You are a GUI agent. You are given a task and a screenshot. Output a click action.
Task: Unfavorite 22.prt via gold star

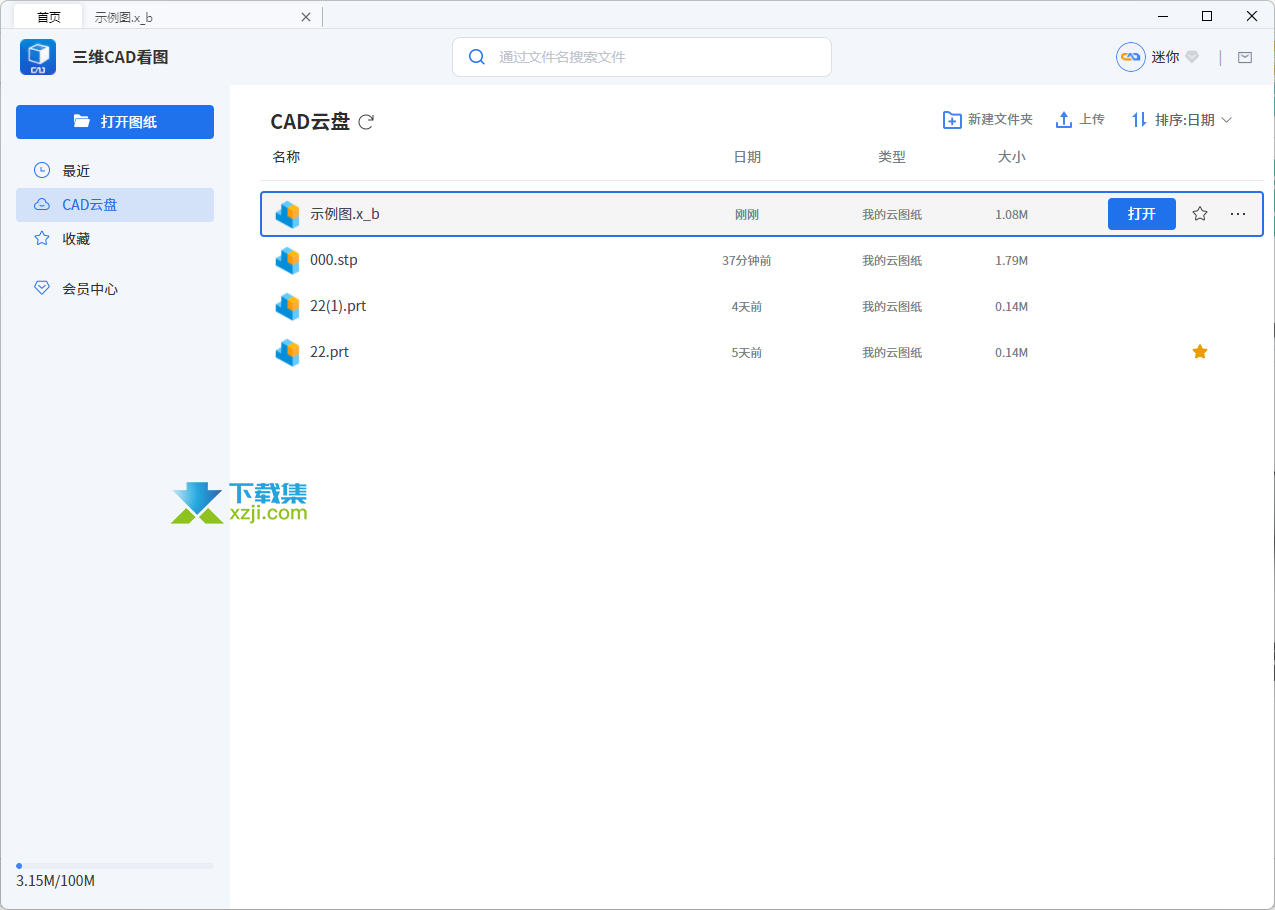pyautogui.click(x=1200, y=352)
